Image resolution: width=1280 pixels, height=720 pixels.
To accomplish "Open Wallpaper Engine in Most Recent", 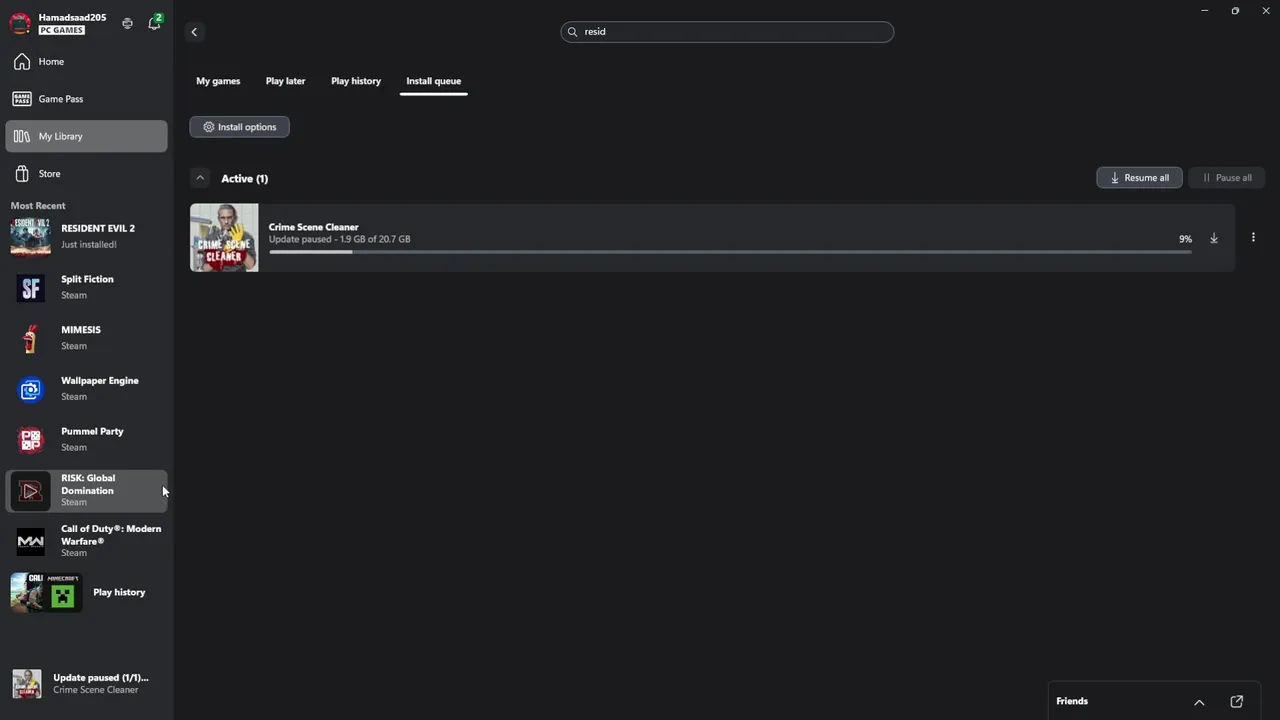I will [86, 389].
